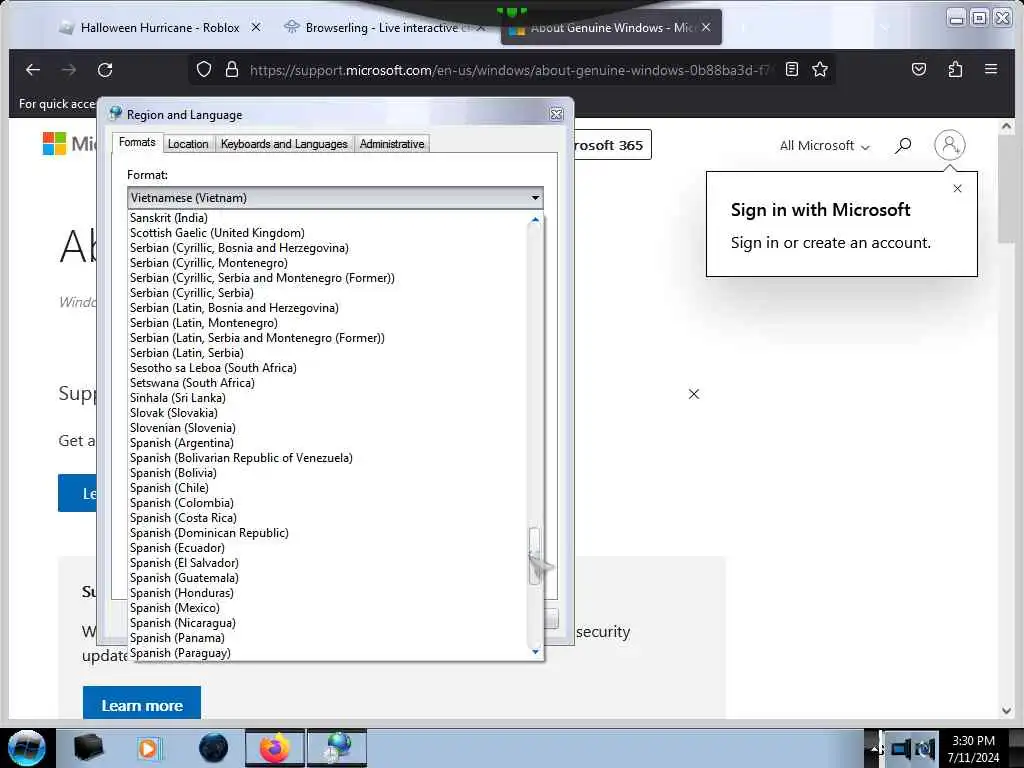The height and width of the screenshot is (768, 1024).
Task: Click the Microsoft 365 button
Action: (x=612, y=145)
